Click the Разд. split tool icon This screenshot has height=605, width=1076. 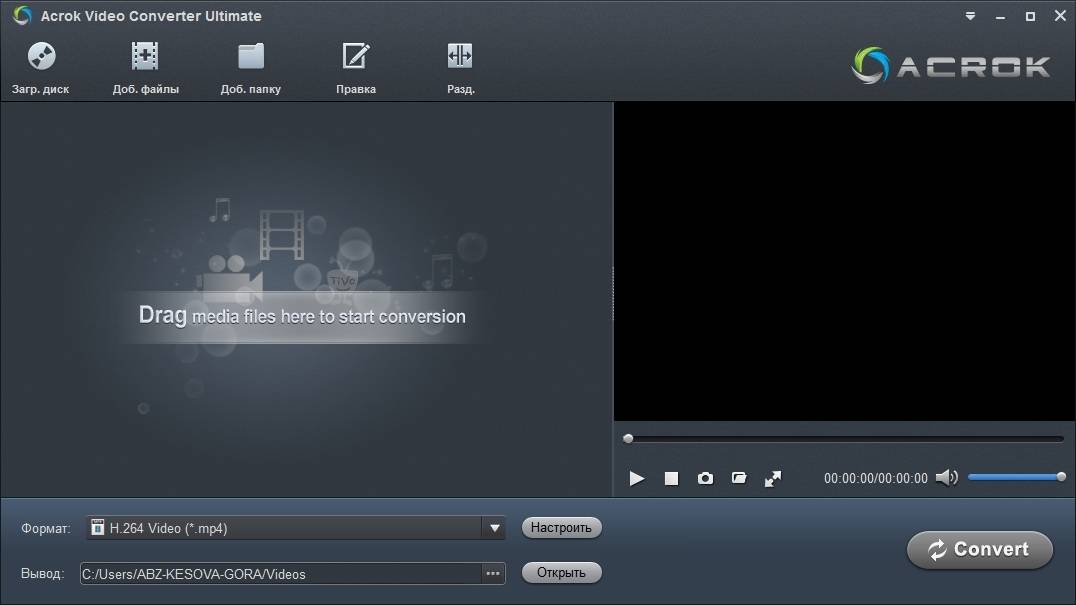tap(460, 56)
